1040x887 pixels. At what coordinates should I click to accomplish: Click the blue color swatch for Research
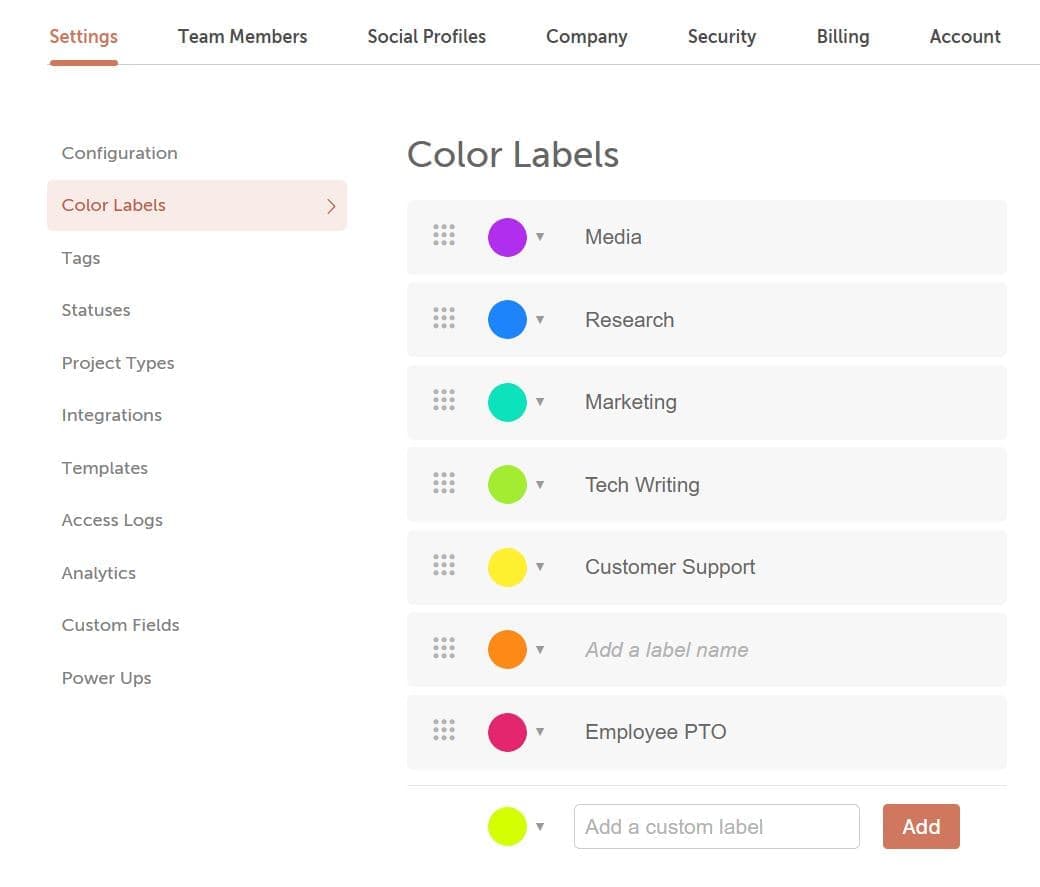pyautogui.click(x=507, y=320)
